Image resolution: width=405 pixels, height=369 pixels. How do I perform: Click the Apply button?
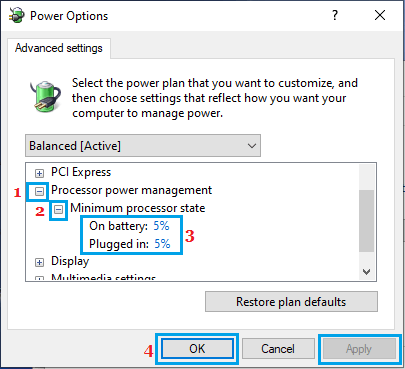[x=359, y=349]
